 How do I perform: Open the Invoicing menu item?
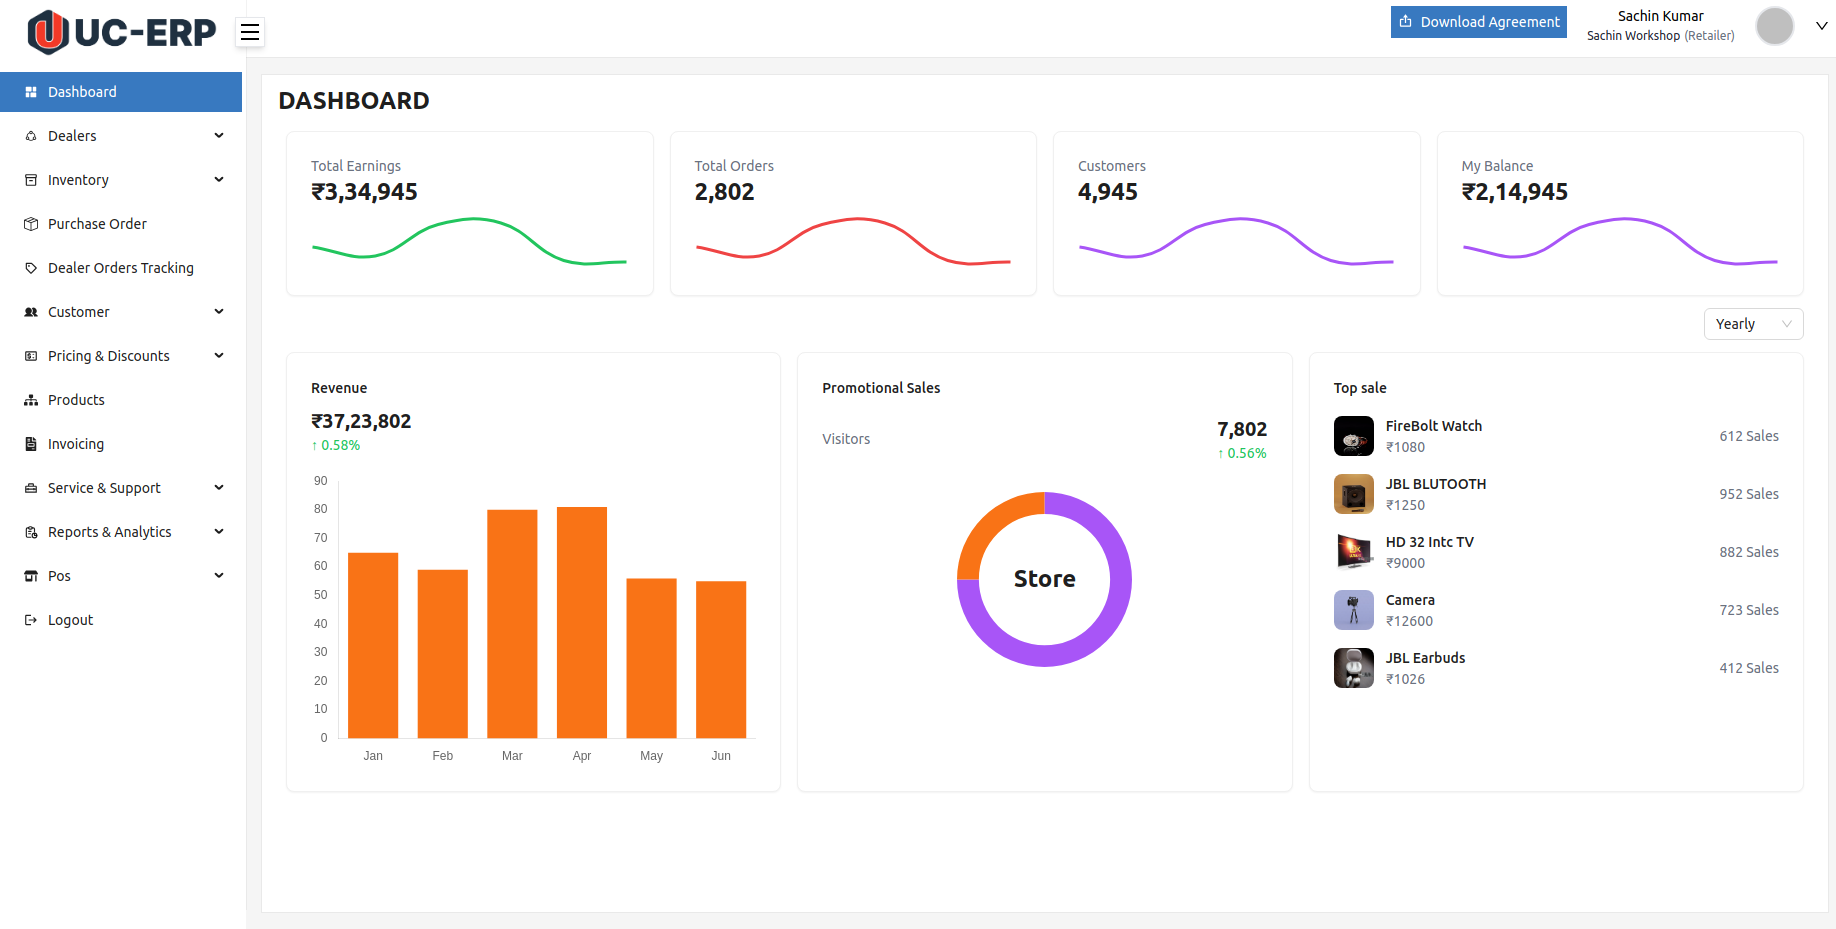click(121, 444)
